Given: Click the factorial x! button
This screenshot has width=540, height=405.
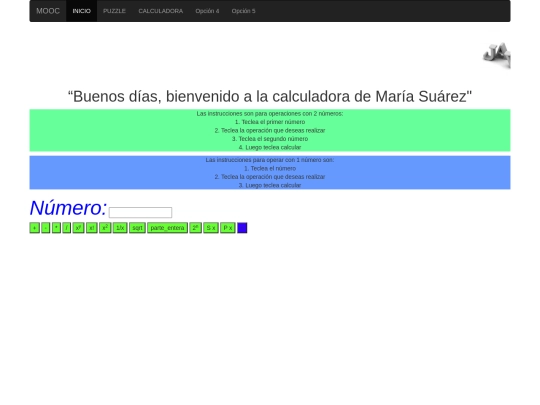Looking at the screenshot, I should pos(92,228).
